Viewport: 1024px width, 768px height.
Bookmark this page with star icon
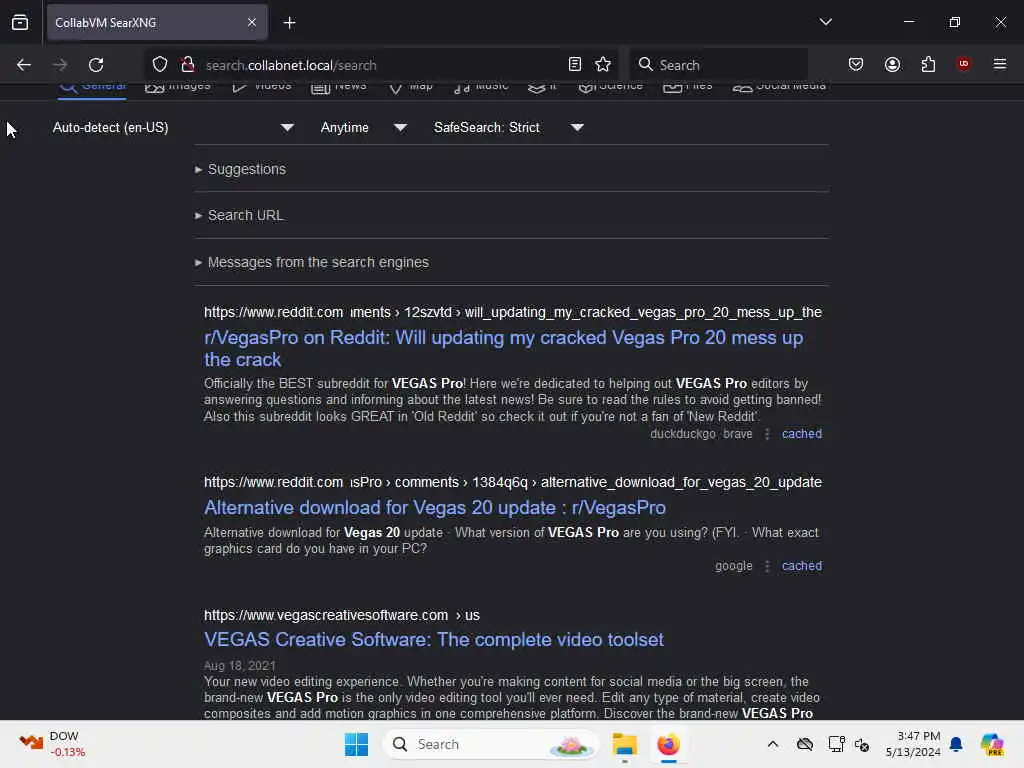pyautogui.click(x=603, y=64)
